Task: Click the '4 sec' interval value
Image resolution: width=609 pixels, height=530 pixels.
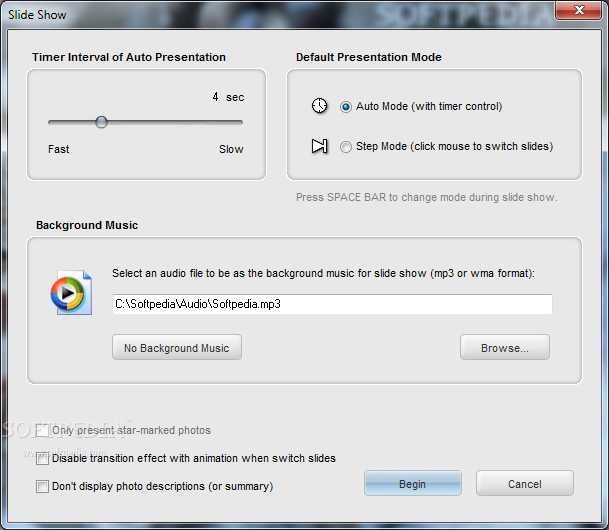Action: [x=228, y=97]
